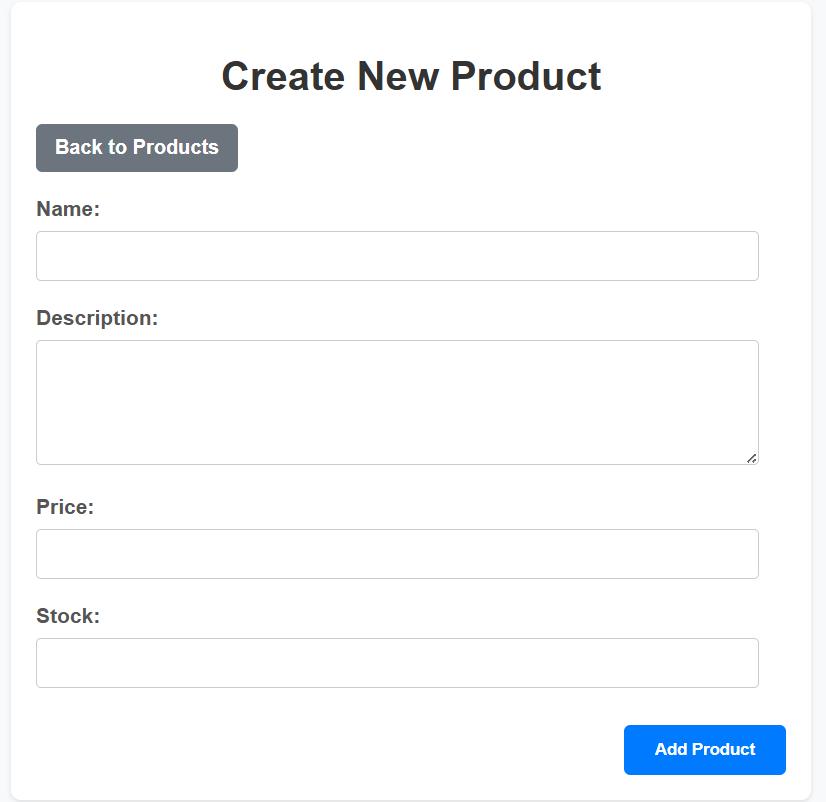This screenshot has width=826, height=802.
Task: Click the diagonal resize grip in Description box
Action: tap(751, 458)
